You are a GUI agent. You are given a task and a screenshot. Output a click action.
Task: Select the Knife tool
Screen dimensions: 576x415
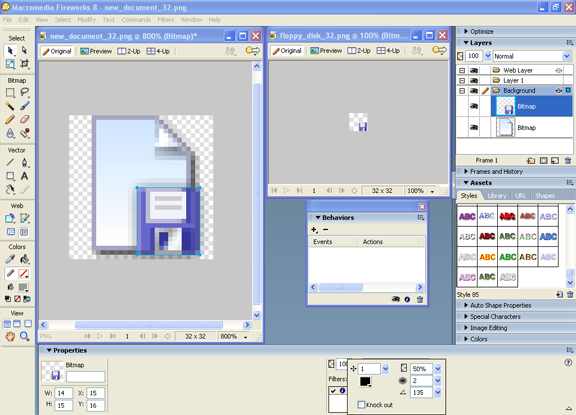[x=24, y=190]
